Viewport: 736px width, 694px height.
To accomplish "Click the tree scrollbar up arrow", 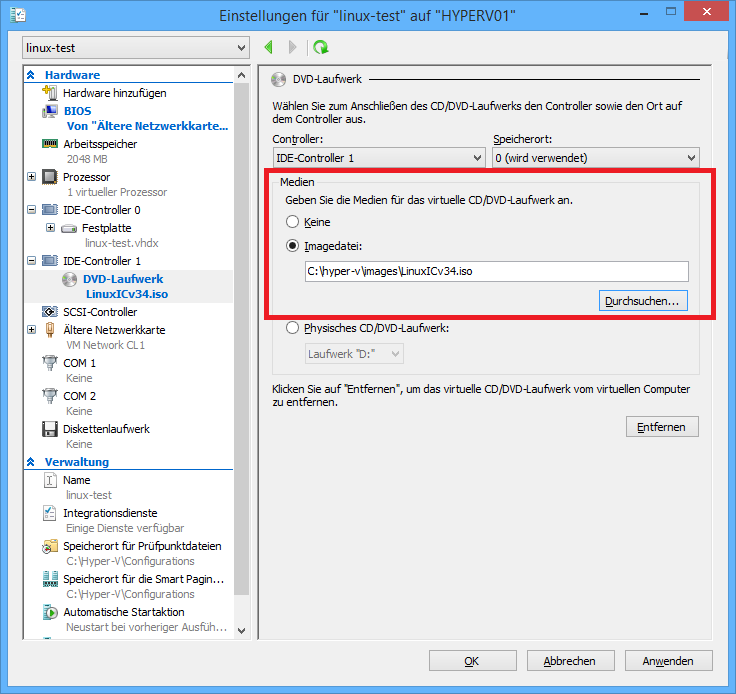I will click(242, 75).
